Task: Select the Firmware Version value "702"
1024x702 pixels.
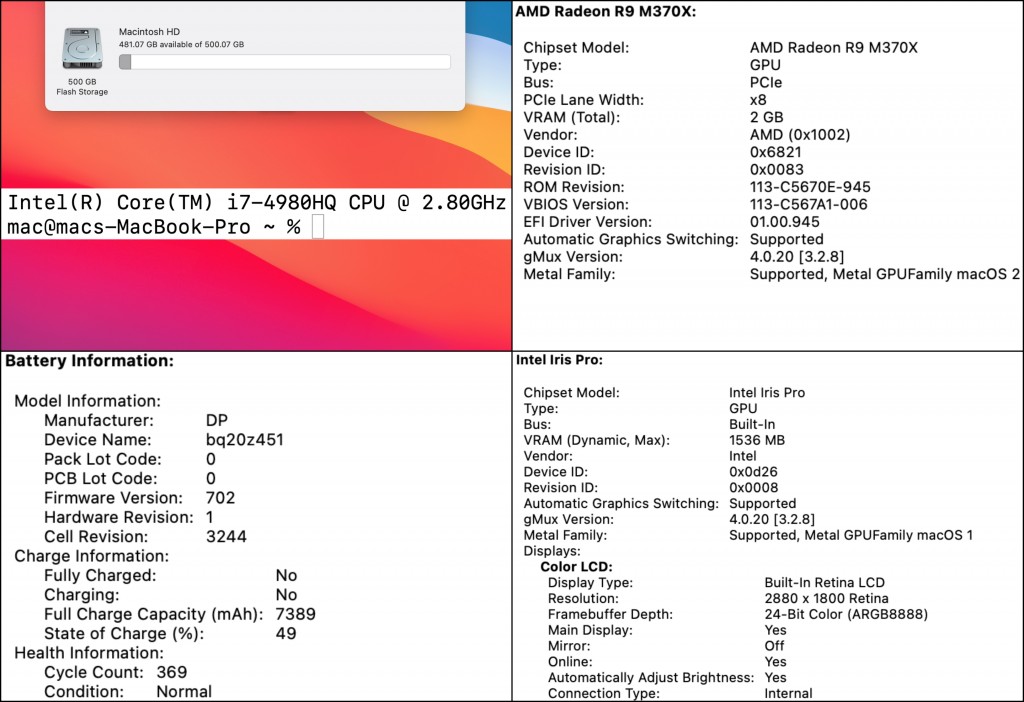Action: coord(220,498)
